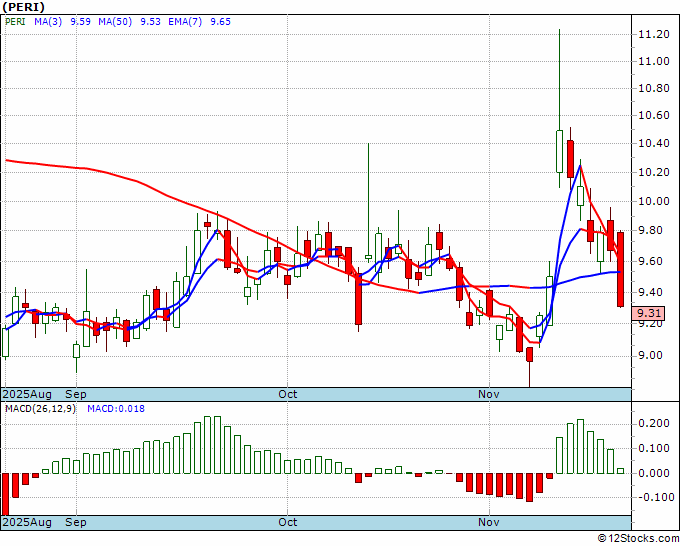Click the MA(3) value 9.59
This screenshot has height=546, width=680.
pos(81,22)
